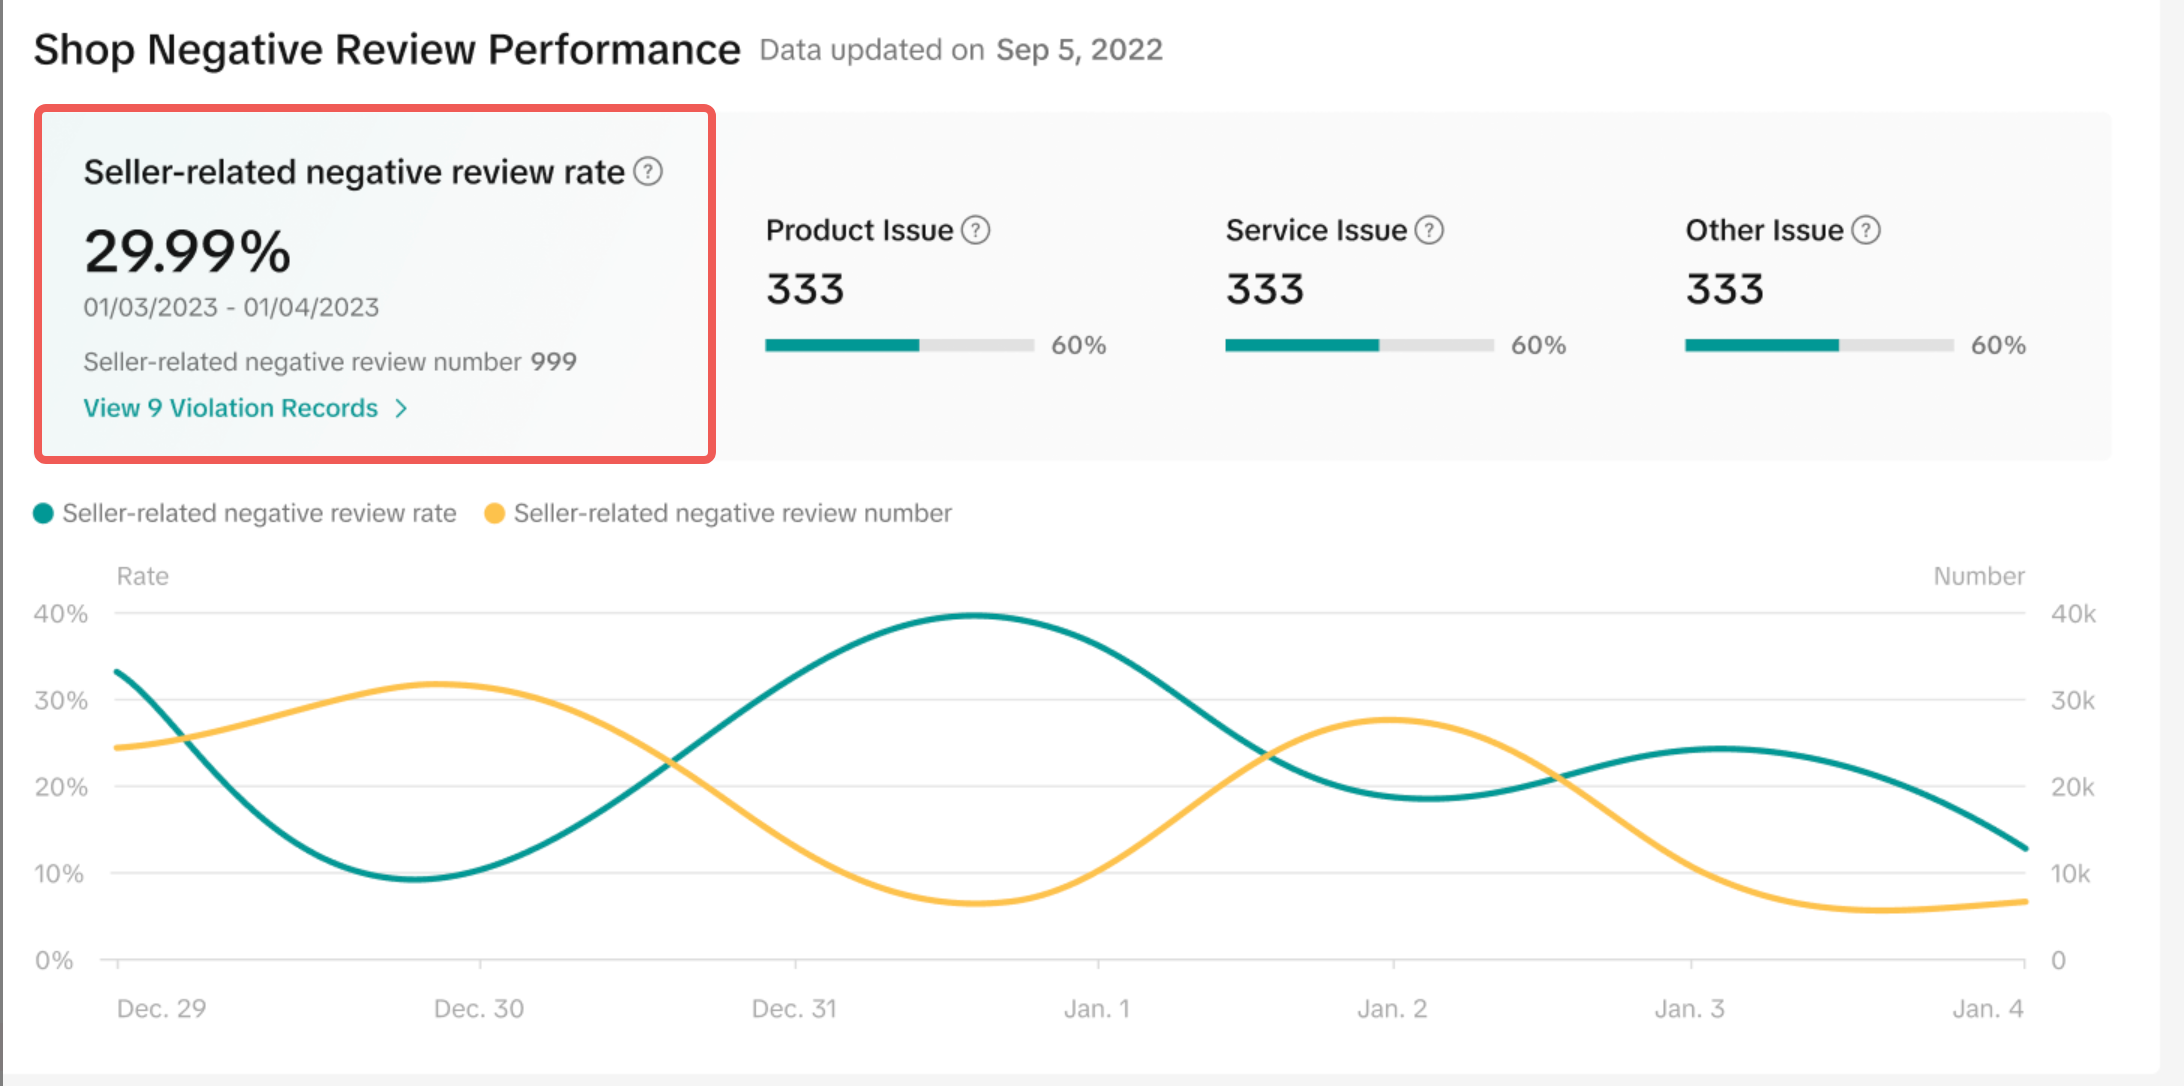Screen dimensions: 2184x1086
Task: Select the 29.99% review rate value
Action: [x=187, y=251]
